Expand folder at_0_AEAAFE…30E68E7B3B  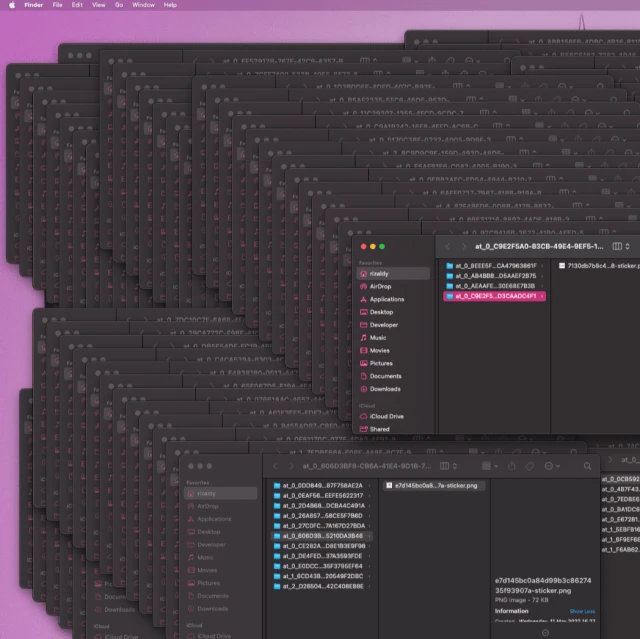click(496, 286)
